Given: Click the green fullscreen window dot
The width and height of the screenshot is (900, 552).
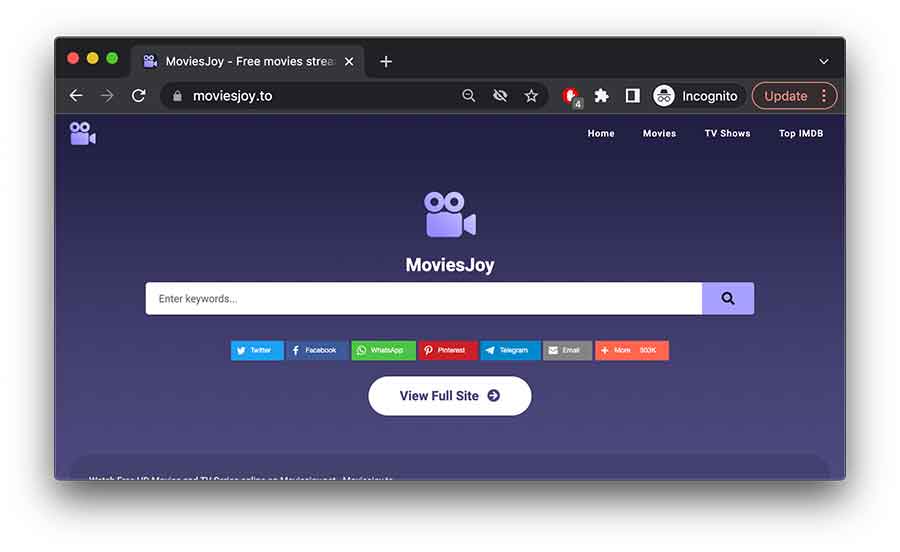Looking at the screenshot, I should click(112, 58).
